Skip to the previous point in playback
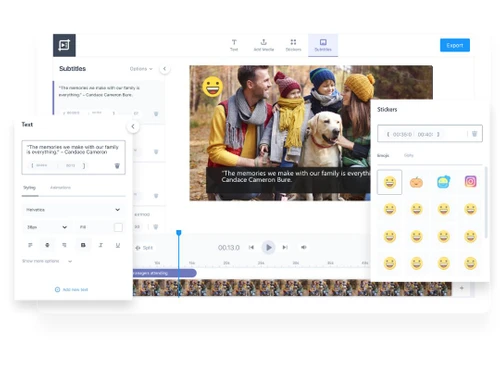500x375 pixels. click(251, 247)
